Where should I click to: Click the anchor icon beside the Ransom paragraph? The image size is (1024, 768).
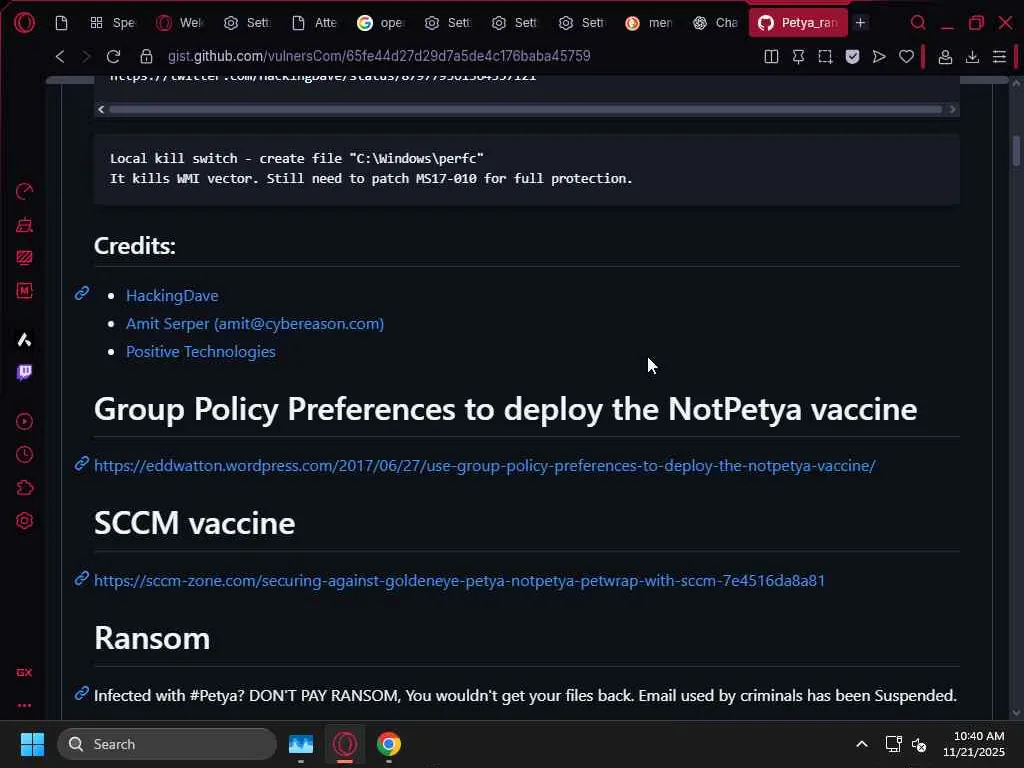coord(82,693)
